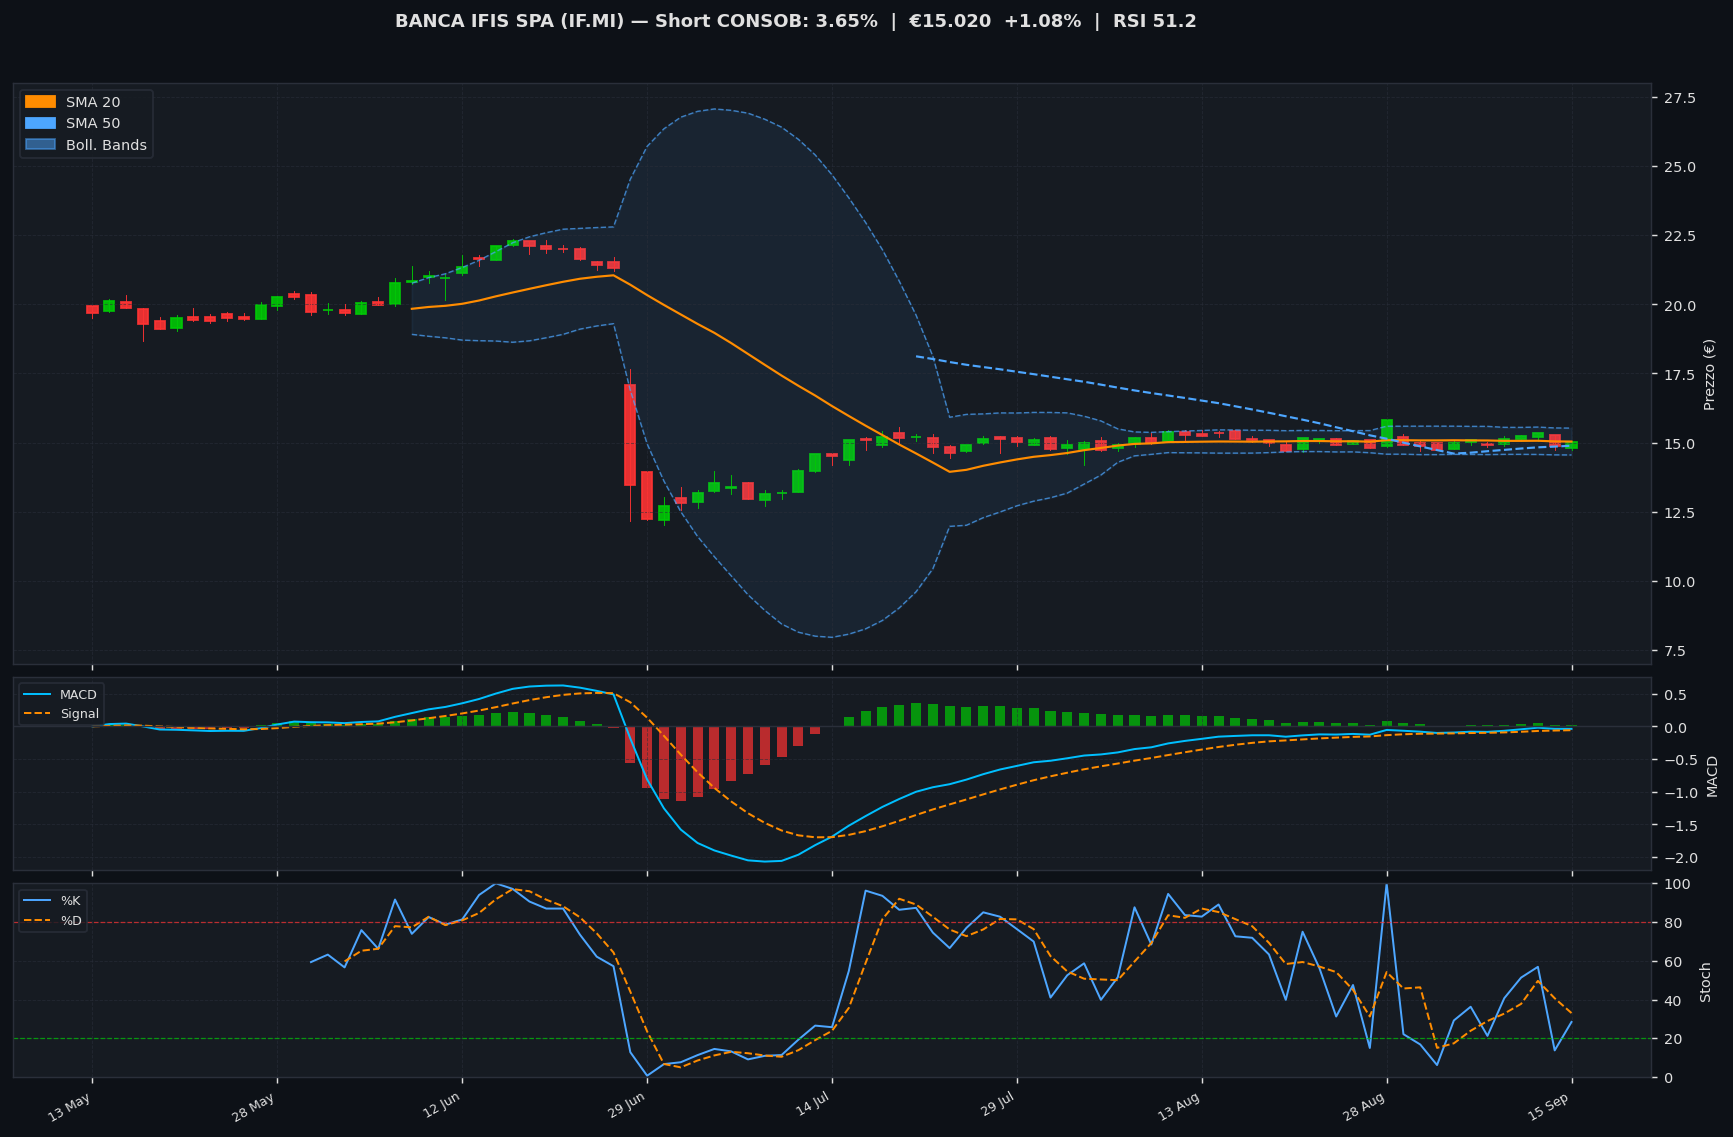Select the SMA 20 legend label
1733x1137 pixels.
pos(93,102)
